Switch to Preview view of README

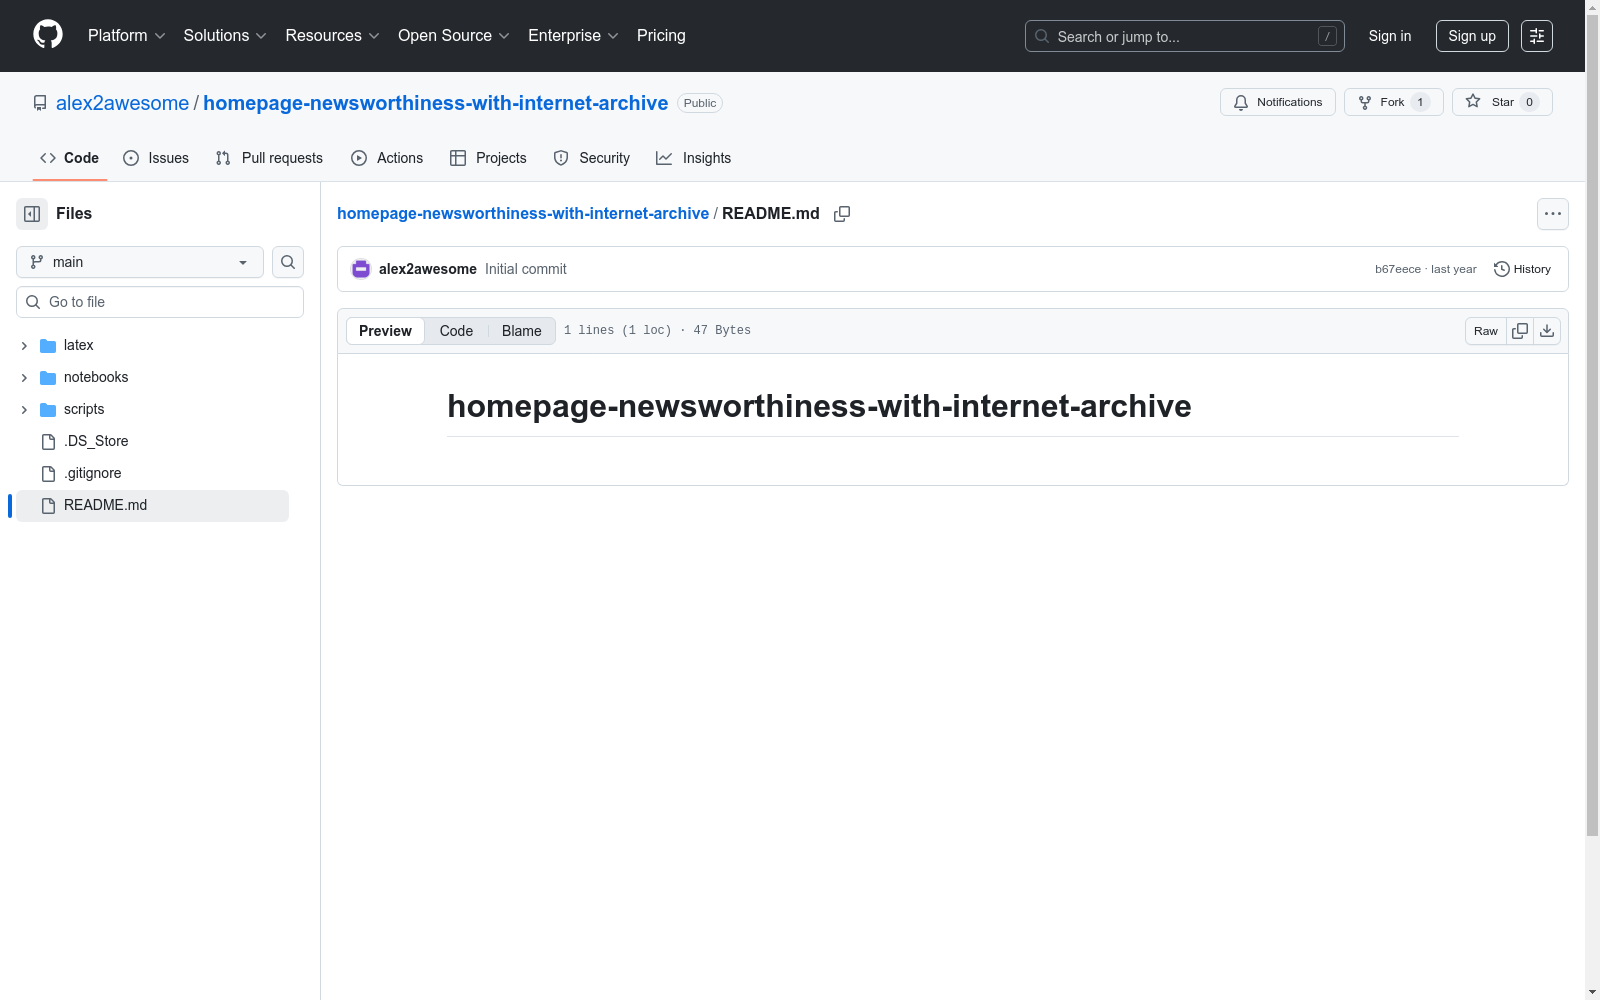[385, 331]
